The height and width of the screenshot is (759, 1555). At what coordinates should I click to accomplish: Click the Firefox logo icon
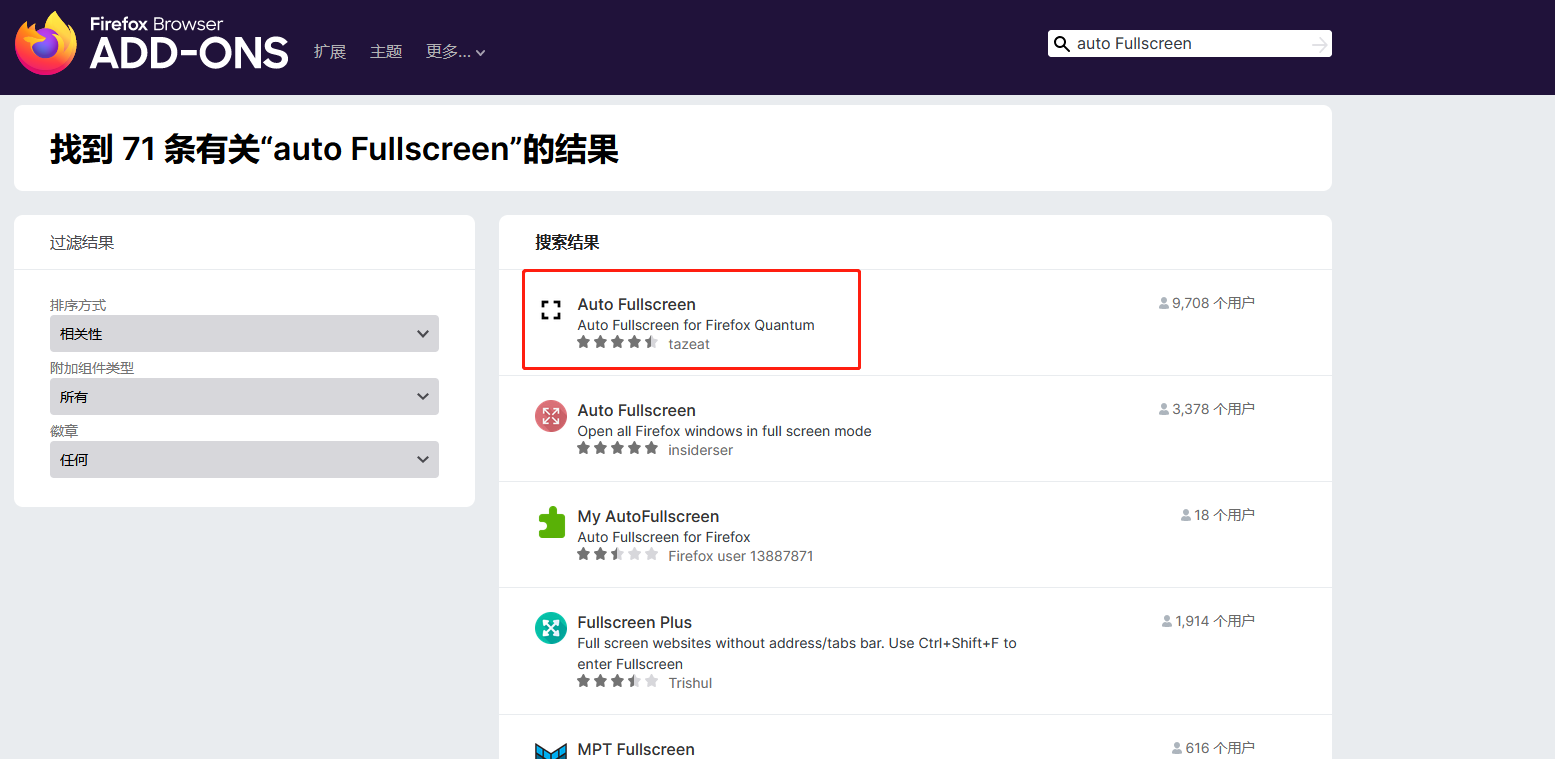(x=46, y=43)
